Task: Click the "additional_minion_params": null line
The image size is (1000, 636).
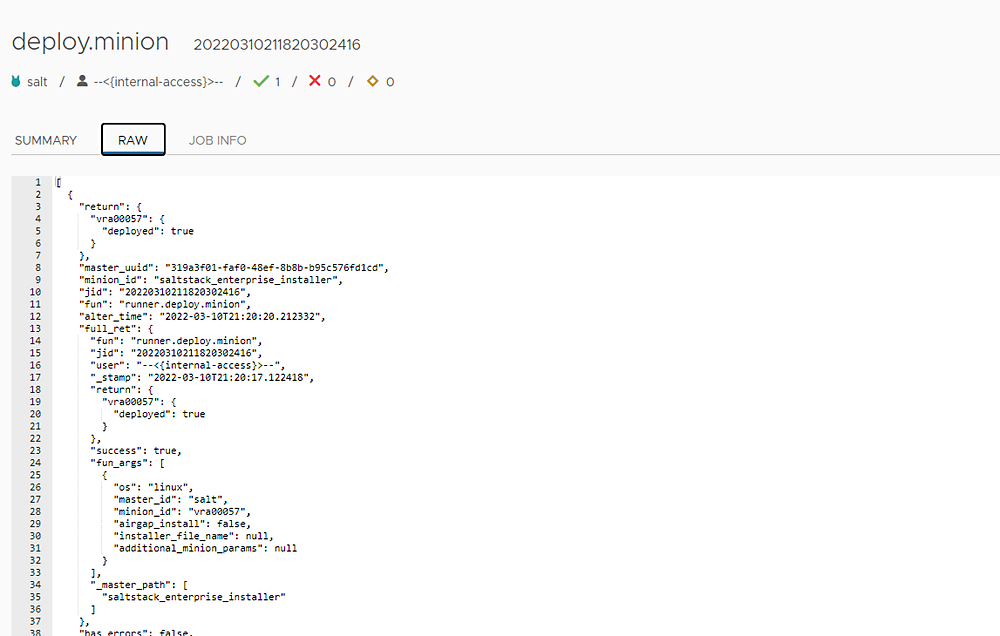Action: pos(205,548)
